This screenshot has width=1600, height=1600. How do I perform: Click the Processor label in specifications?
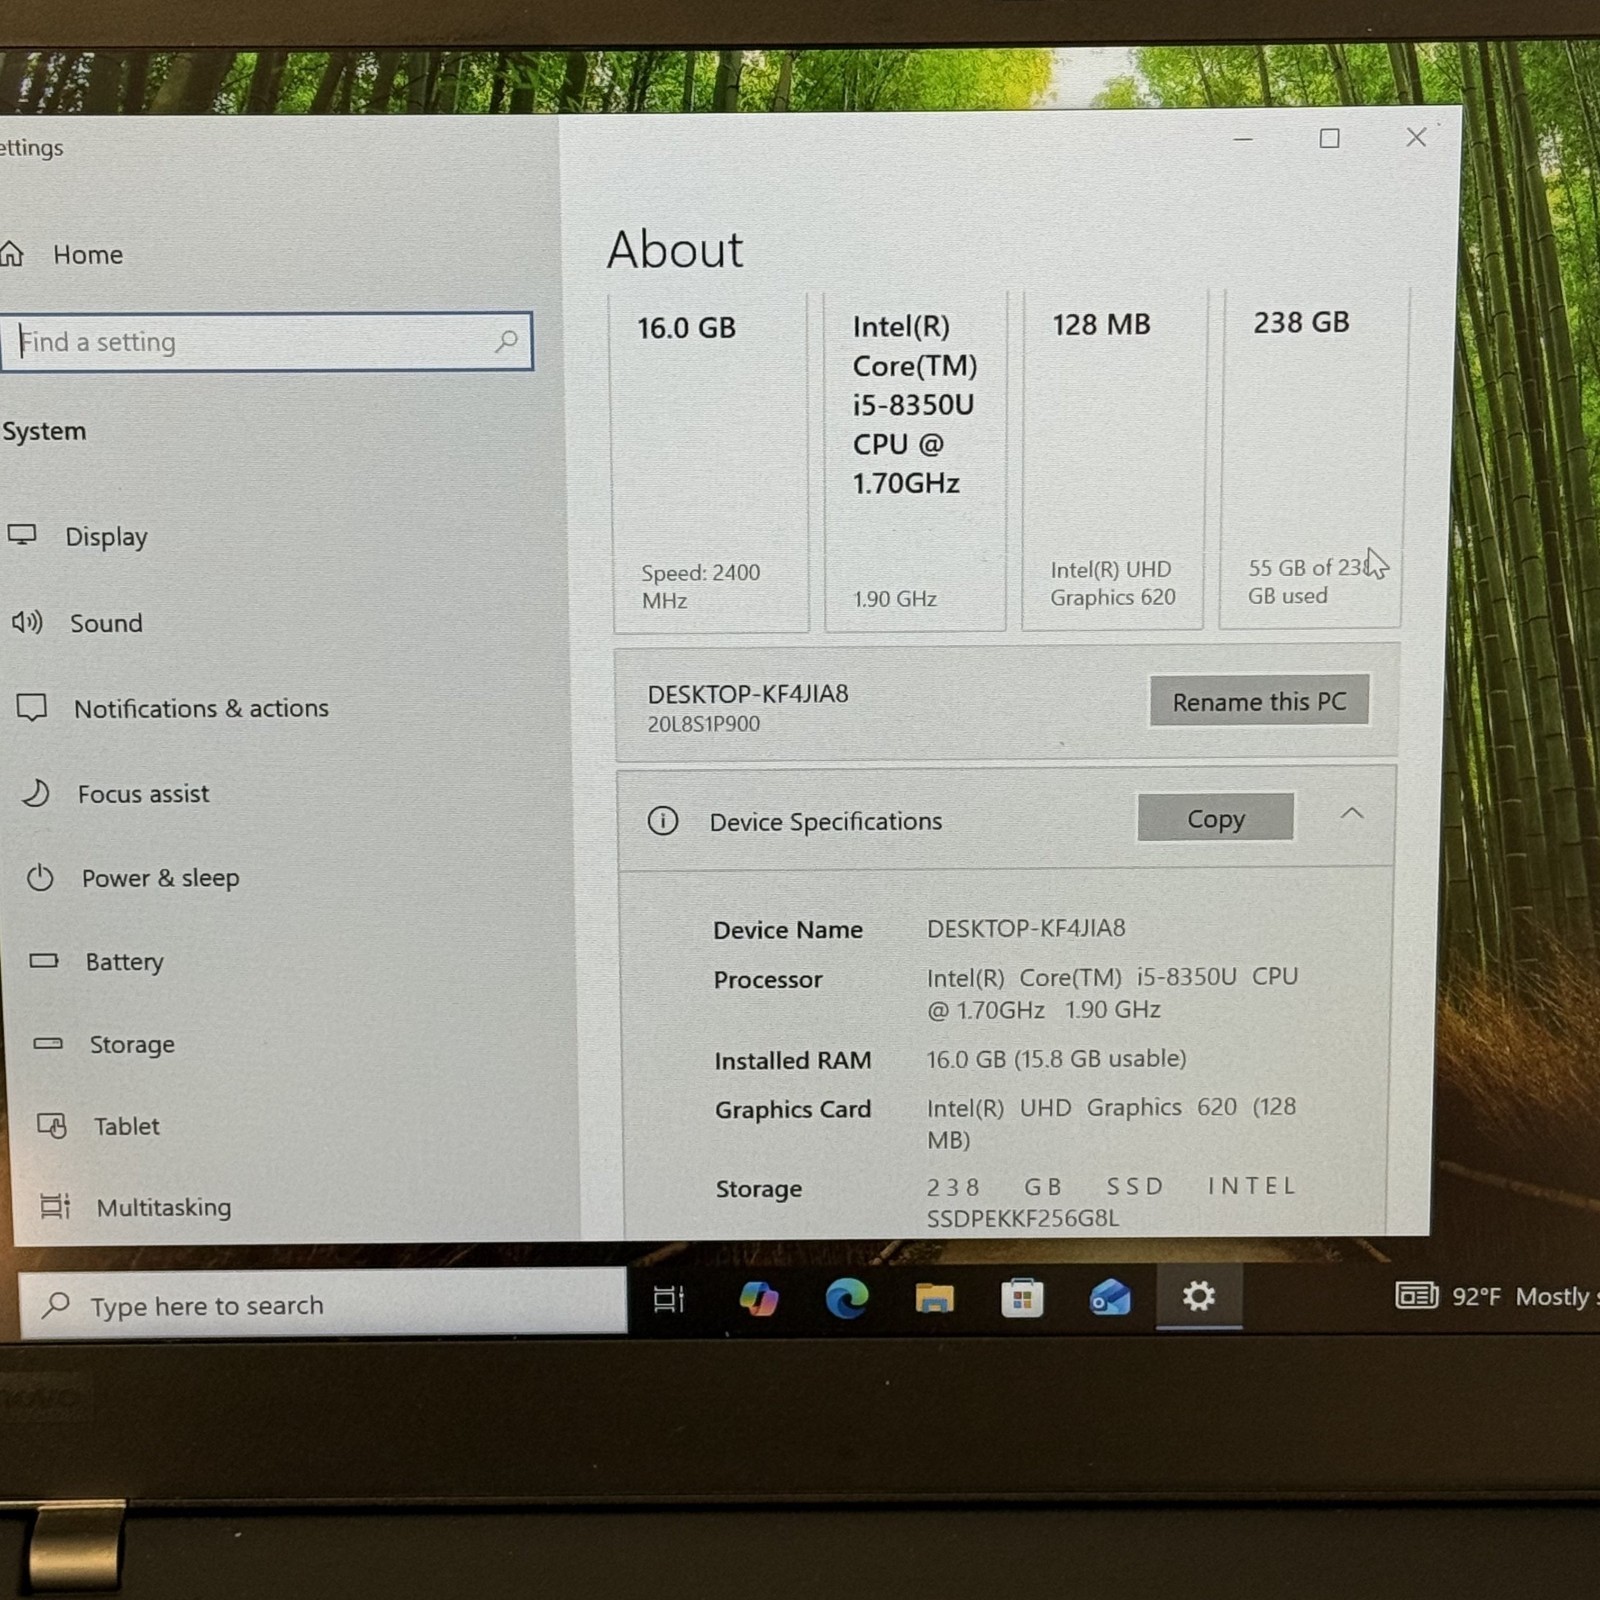[768, 979]
